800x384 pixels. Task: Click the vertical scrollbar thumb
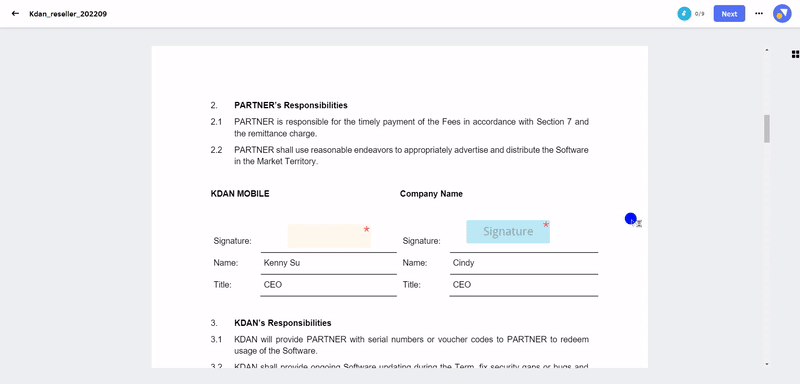tap(766, 129)
